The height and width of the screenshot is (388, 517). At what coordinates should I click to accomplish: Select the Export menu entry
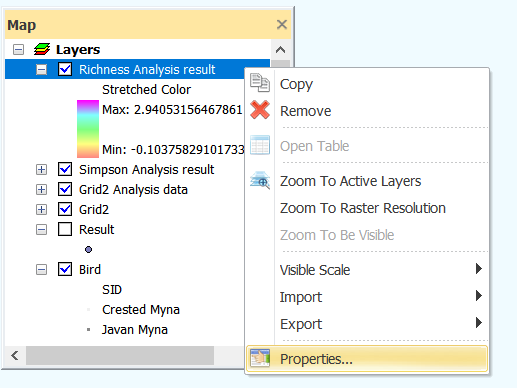click(367, 324)
